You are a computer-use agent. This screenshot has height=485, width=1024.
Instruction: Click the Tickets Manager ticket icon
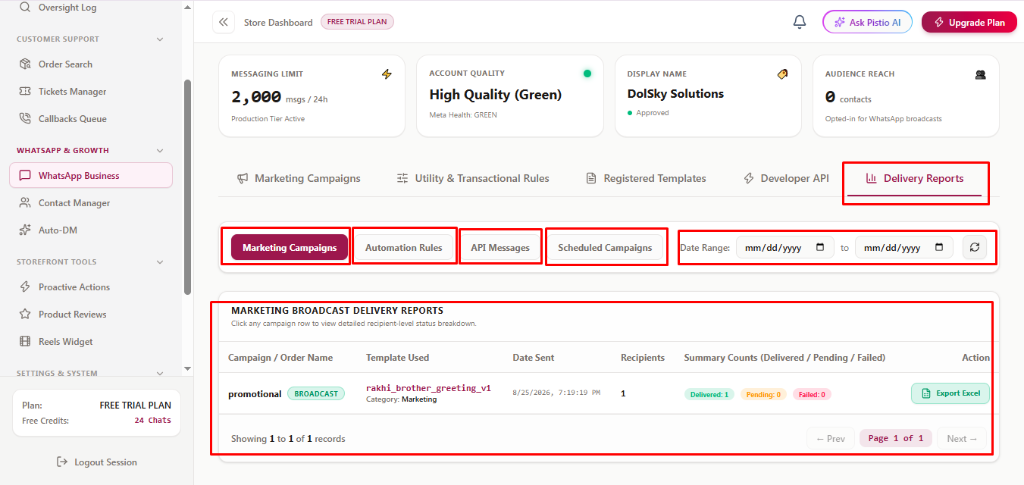coord(25,91)
